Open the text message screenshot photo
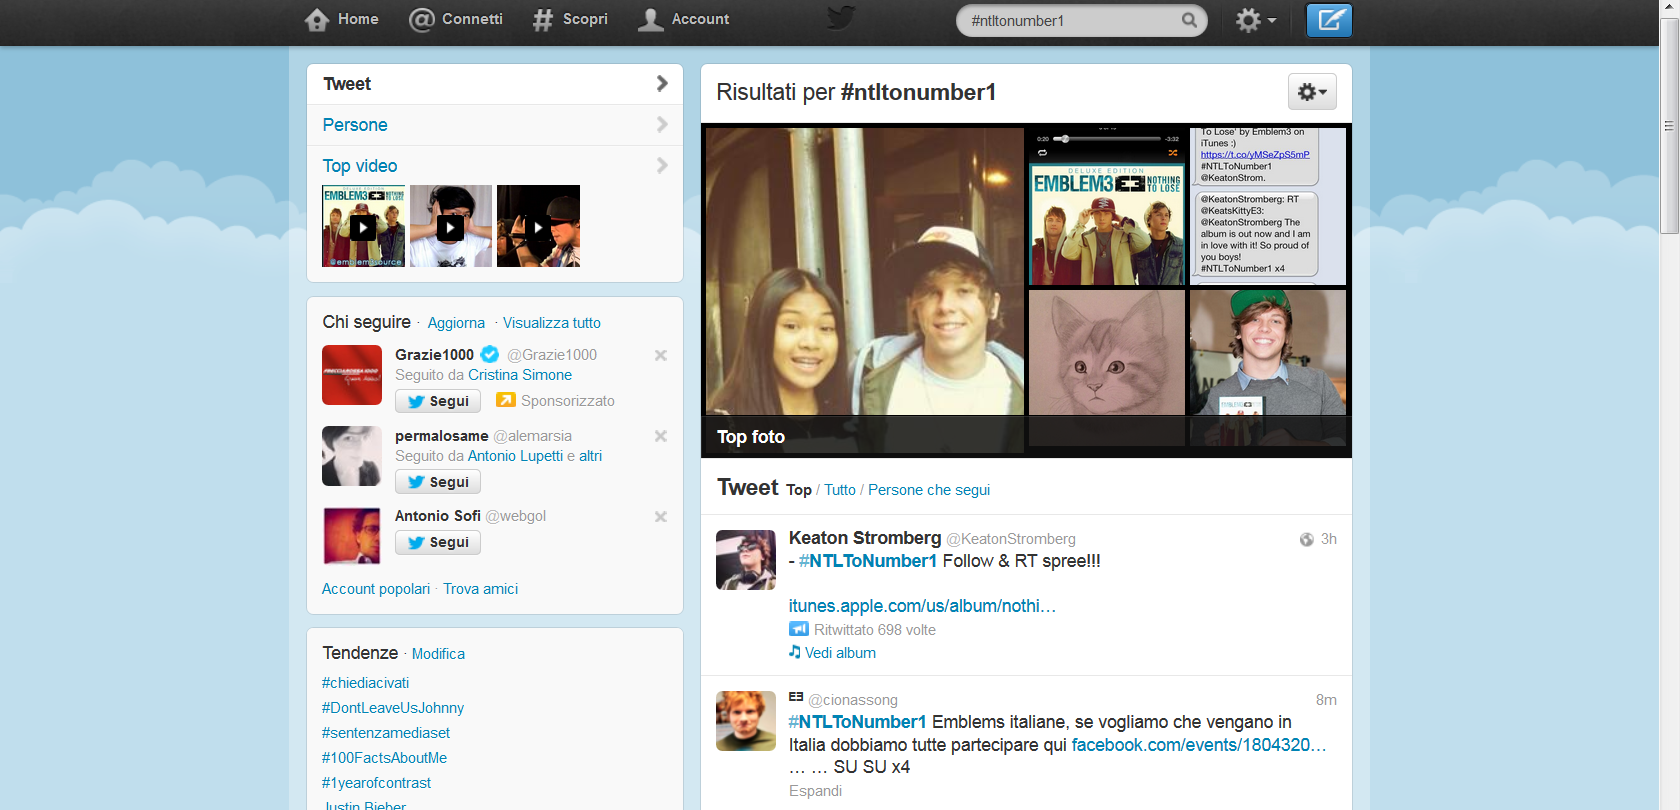Image resolution: width=1680 pixels, height=810 pixels. 1267,206
